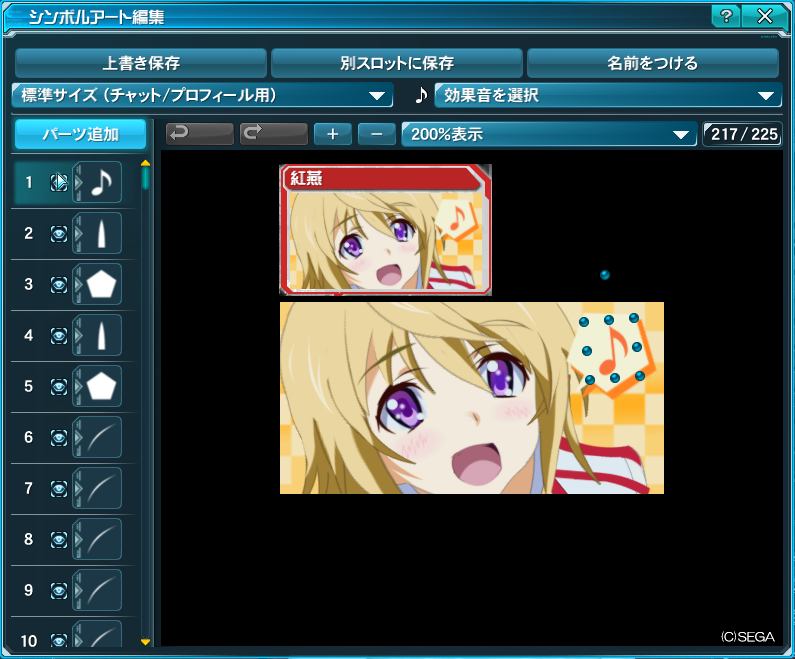Expand layer 2 triangle handle

pyautogui.click(x=78, y=233)
